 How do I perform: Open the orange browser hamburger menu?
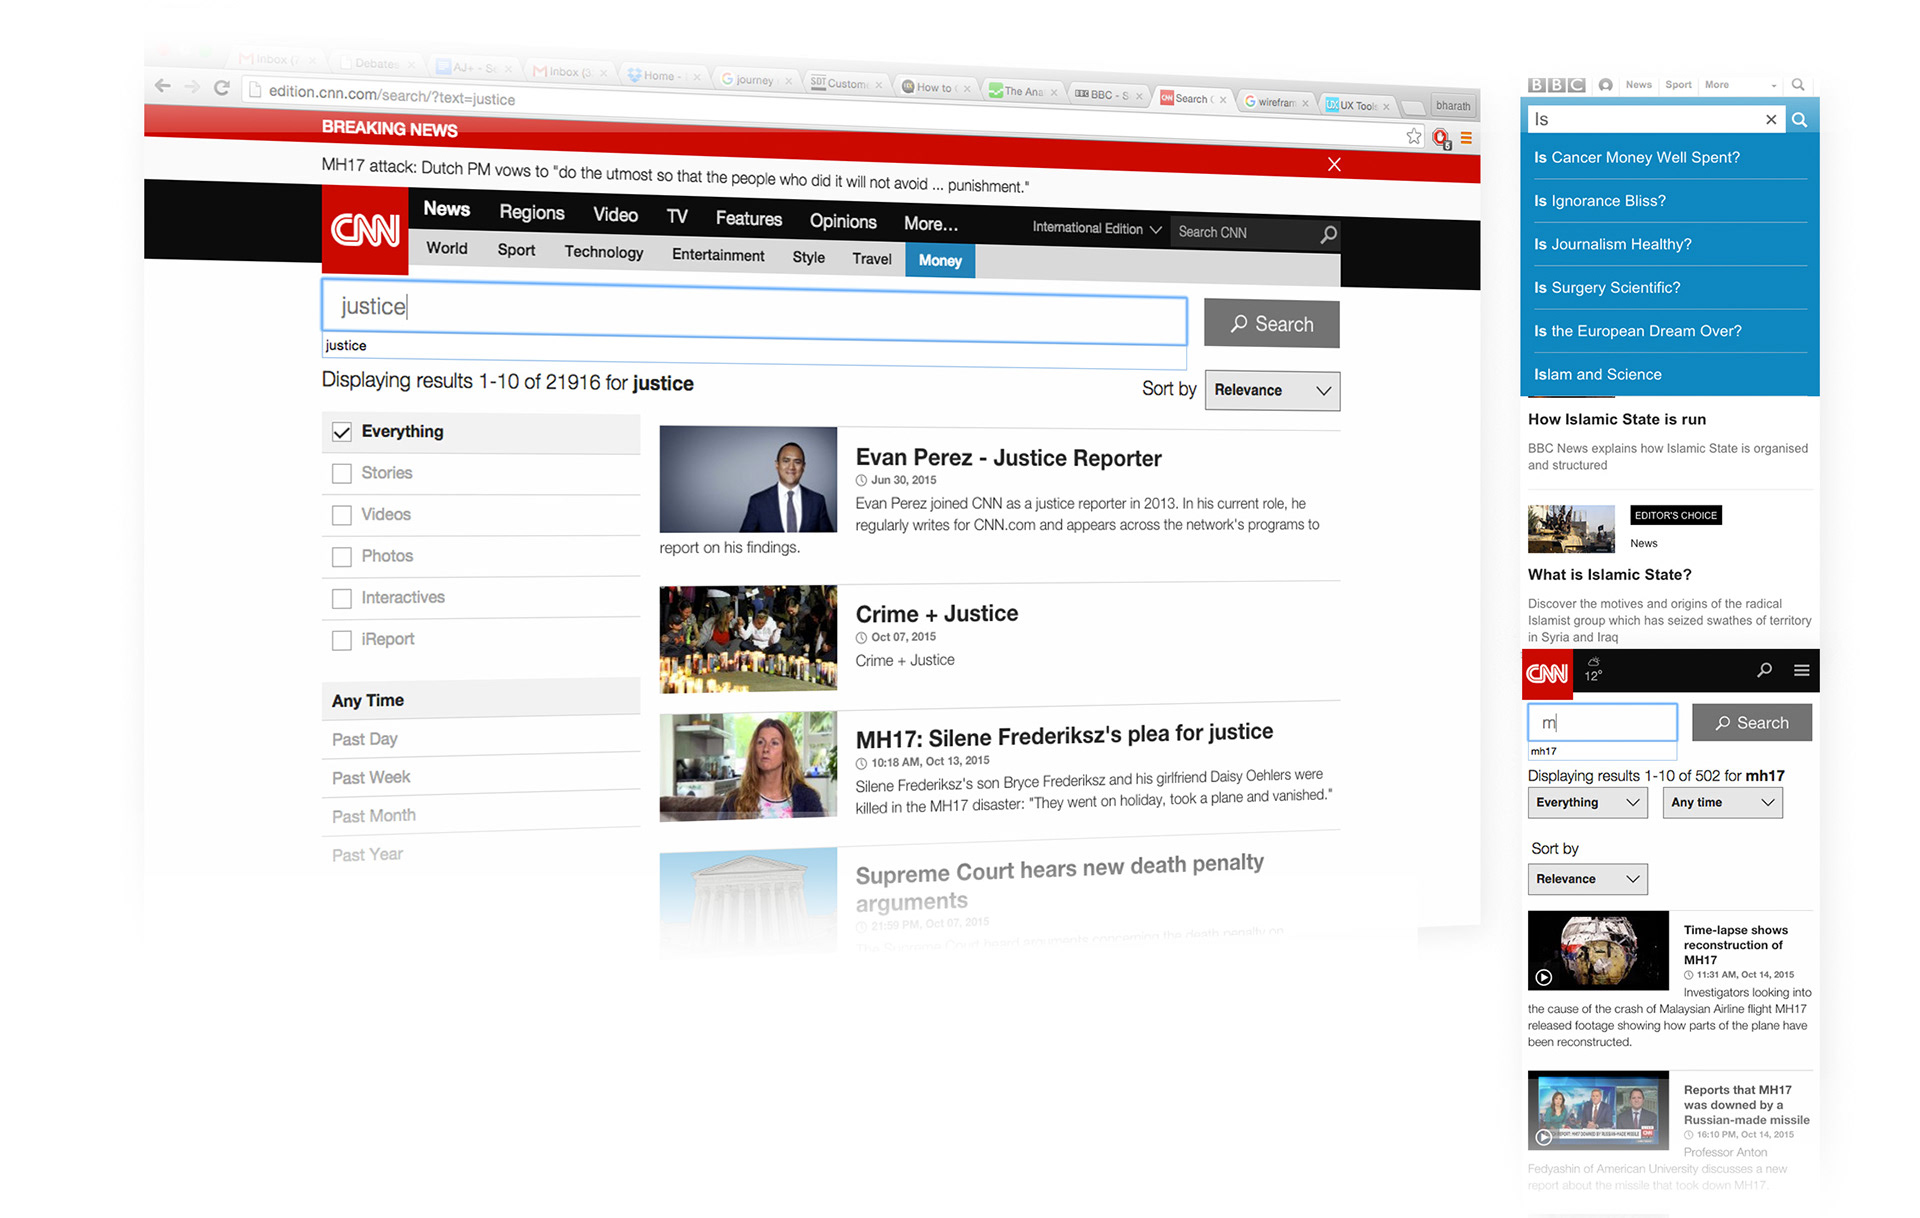tap(1466, 138)
